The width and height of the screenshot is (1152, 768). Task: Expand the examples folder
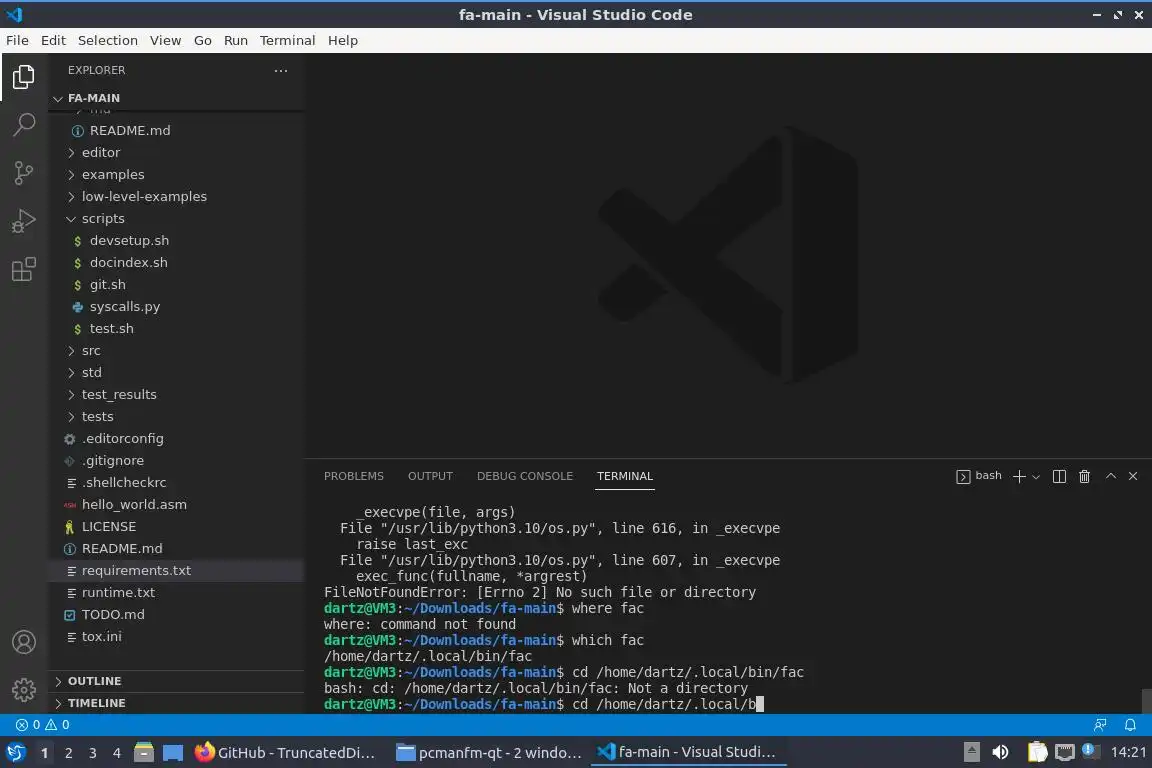(x=176, y=174)
